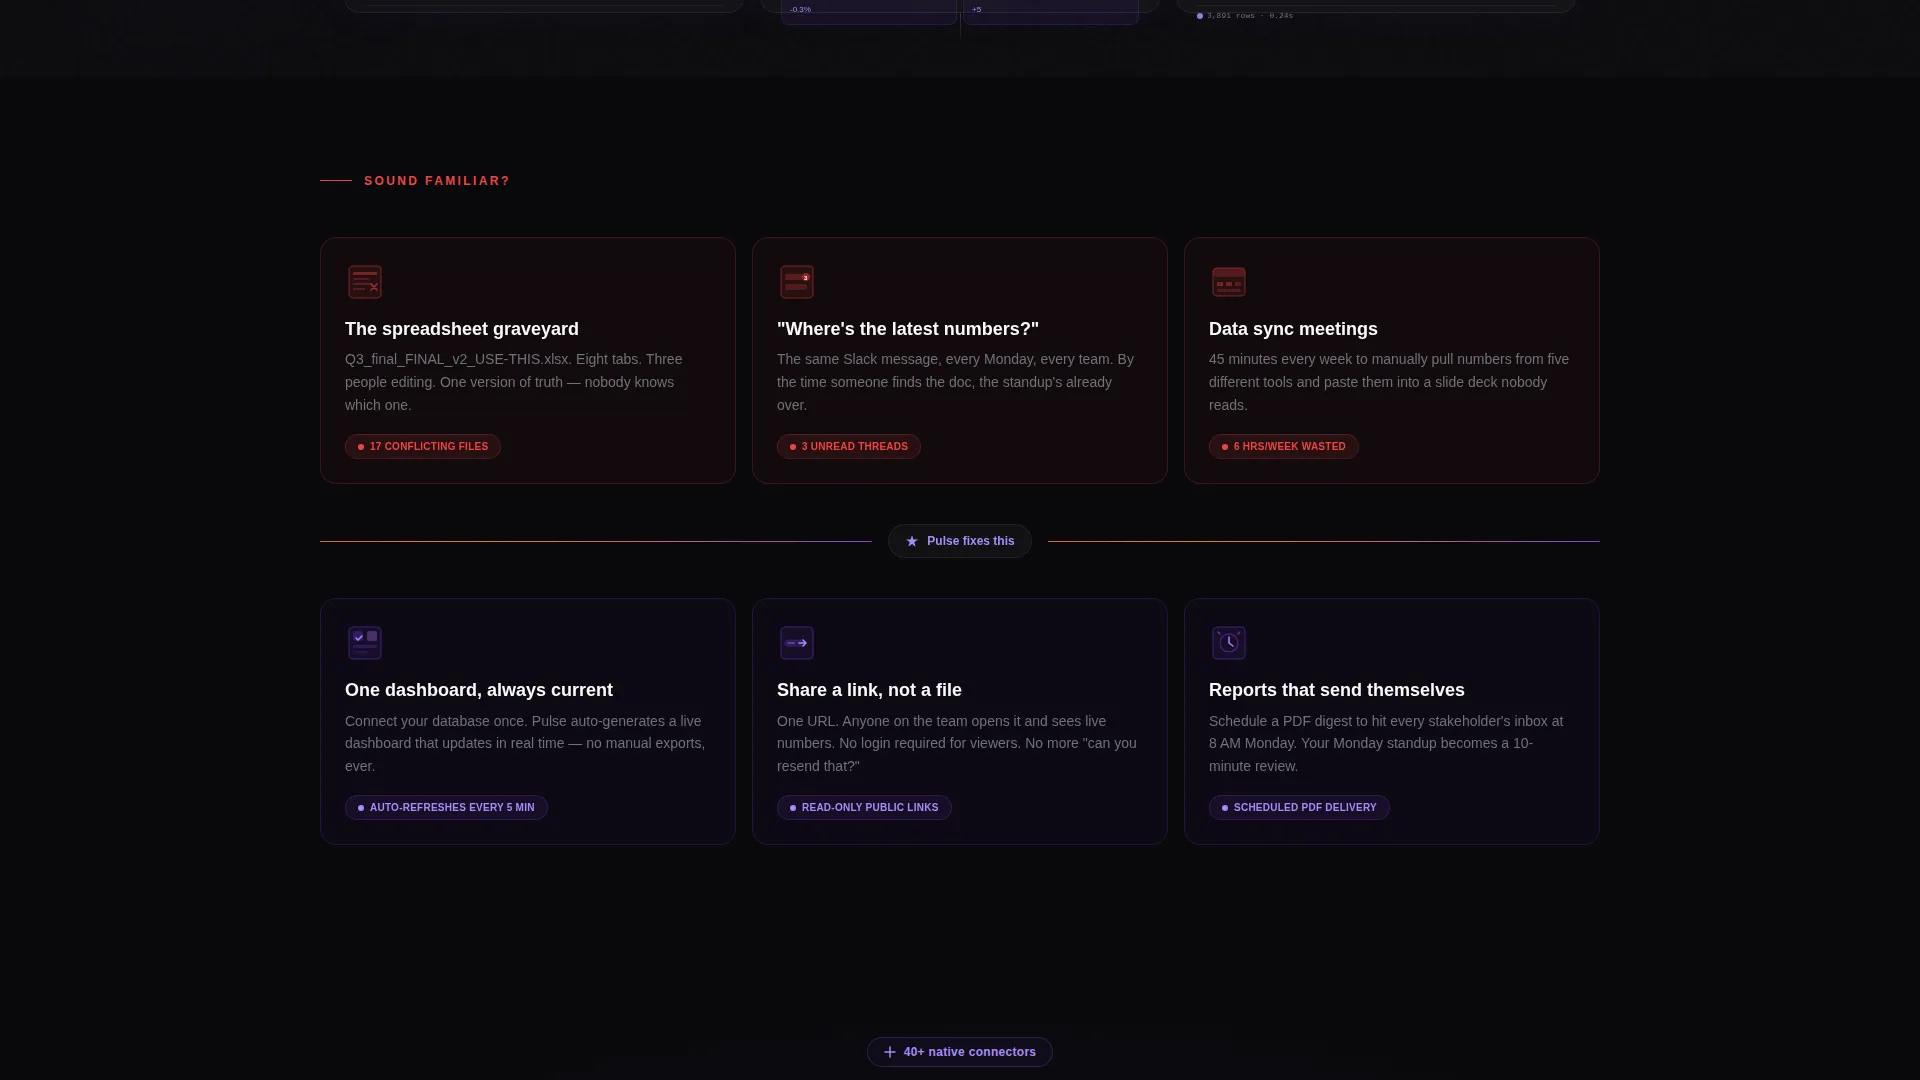Image resolution: width=1920 pixels, height=1080 pixels.
Task: Click the Scheduled PDF delivery badge
Action: [1299, 808]
